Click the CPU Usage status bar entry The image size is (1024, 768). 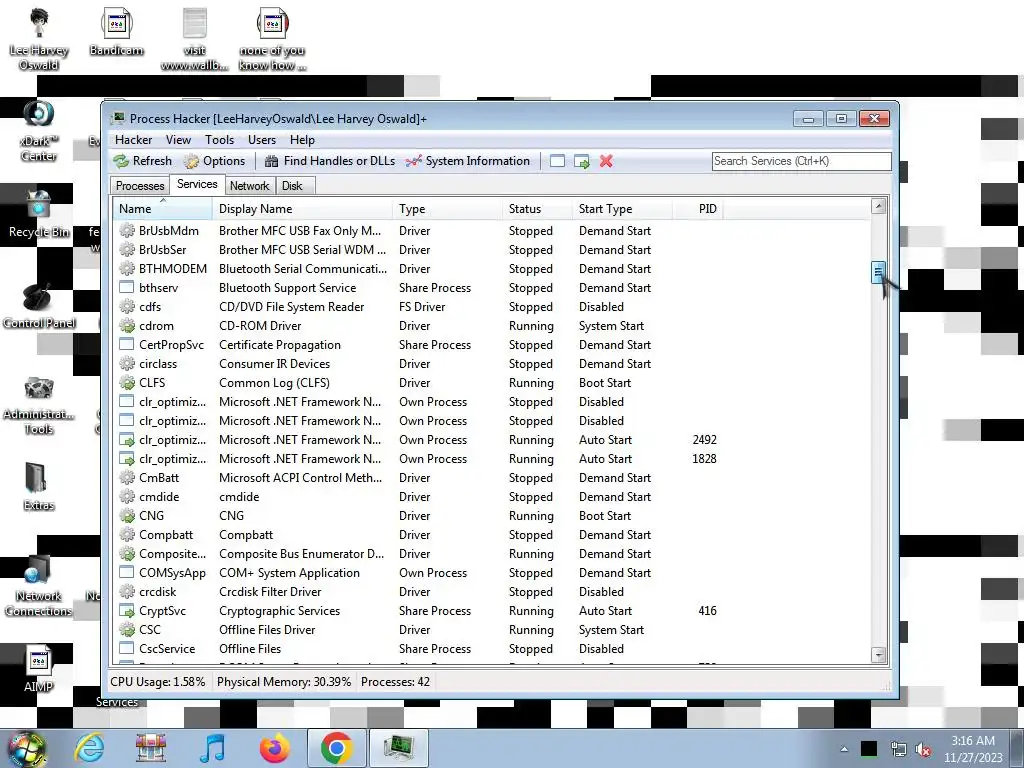point(157,682)
